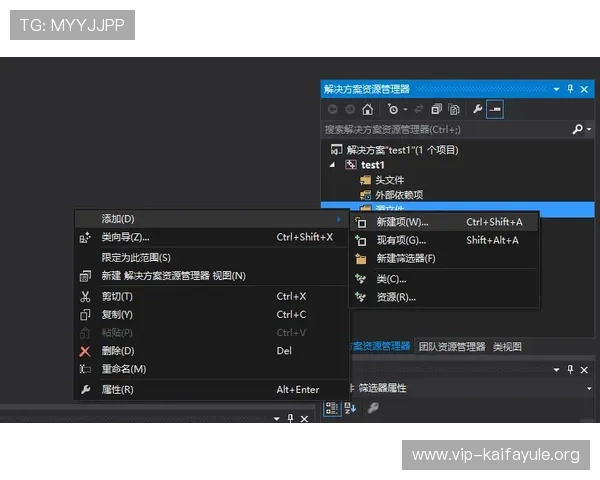Image resolution: width=600 pixels, height=480 pixels.
Task: Click the sync with active document icon
Action: (419, 109)
